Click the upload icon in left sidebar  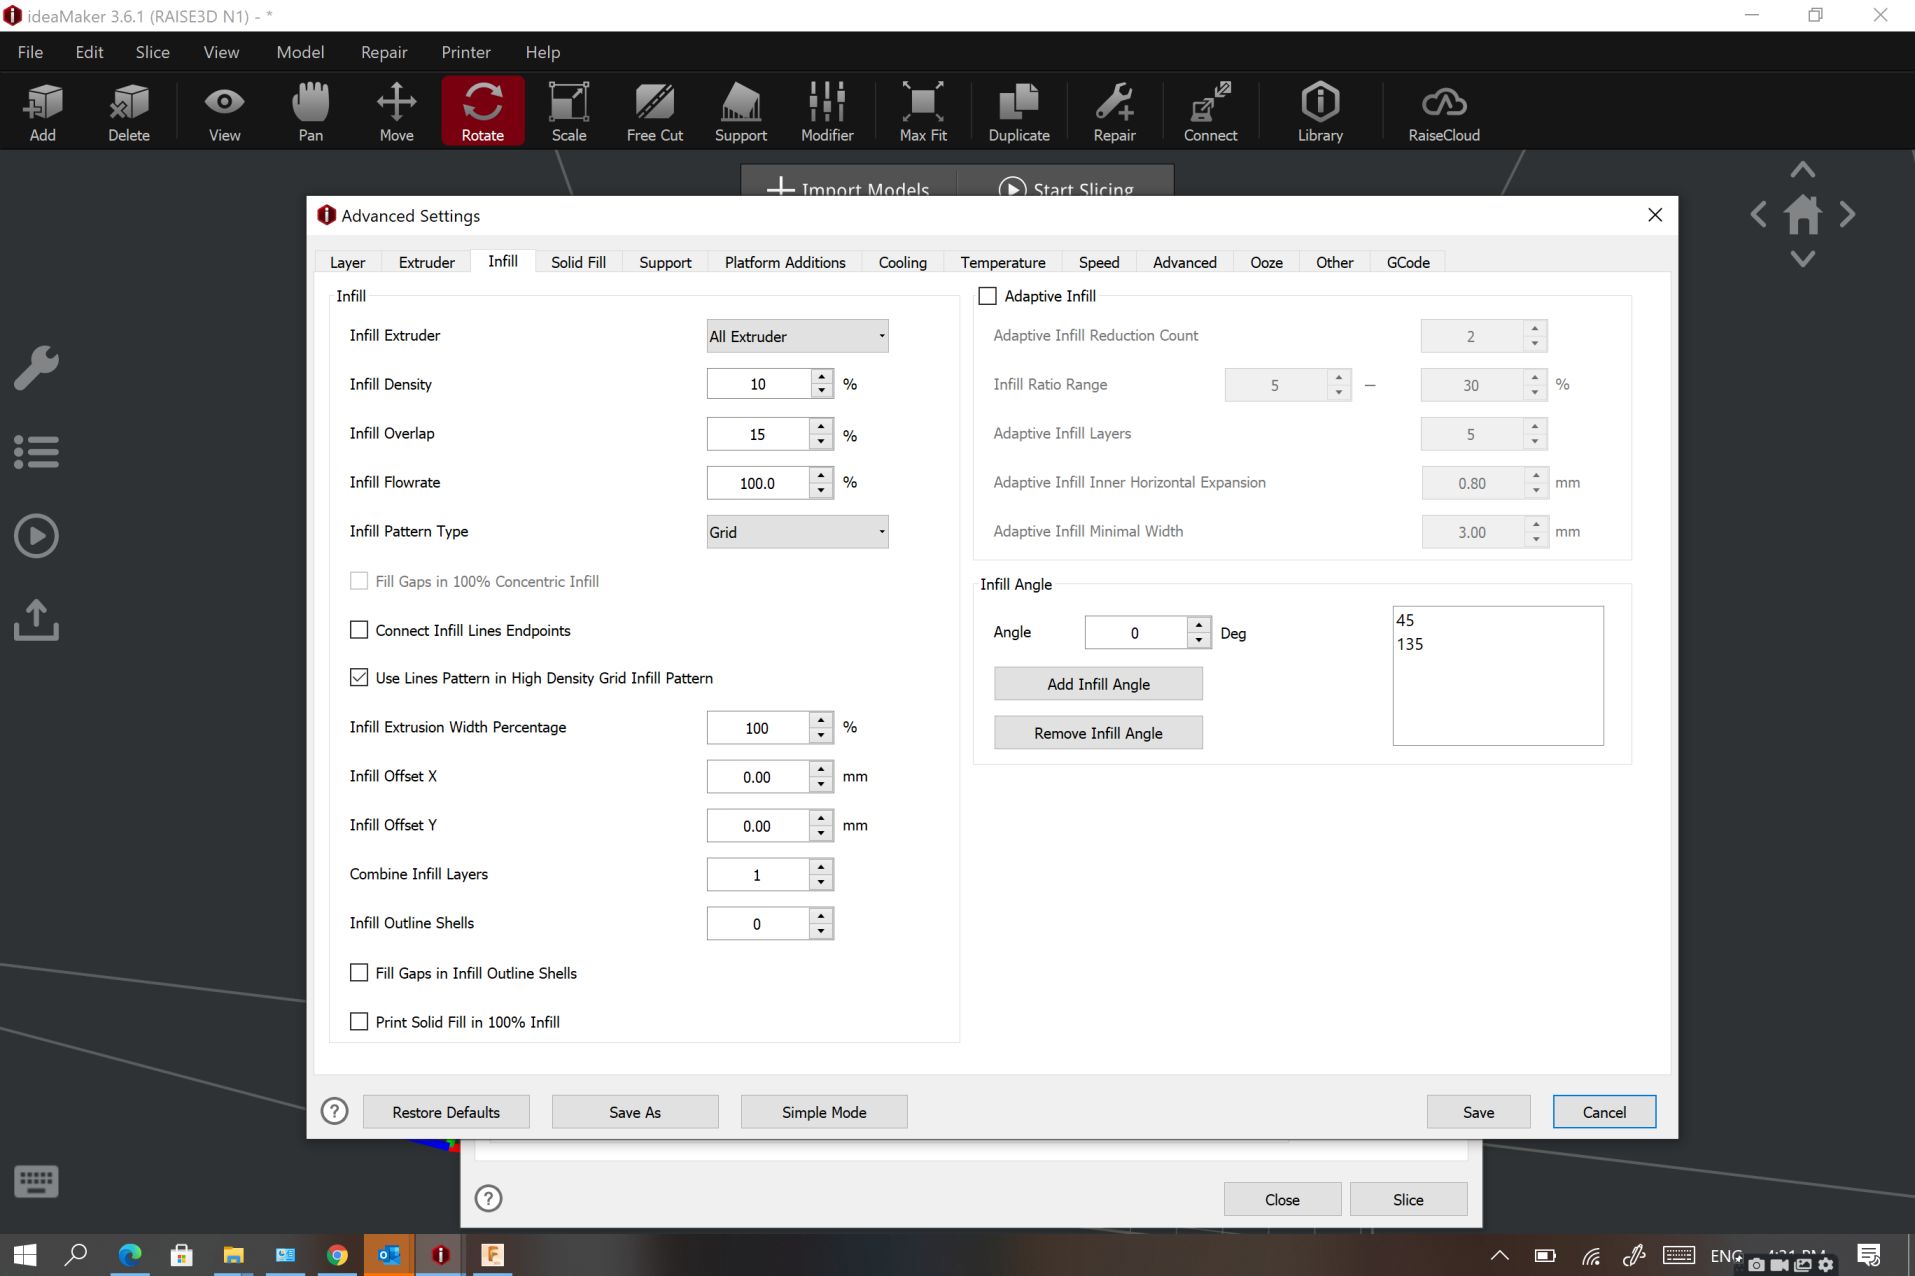(37, 620)
